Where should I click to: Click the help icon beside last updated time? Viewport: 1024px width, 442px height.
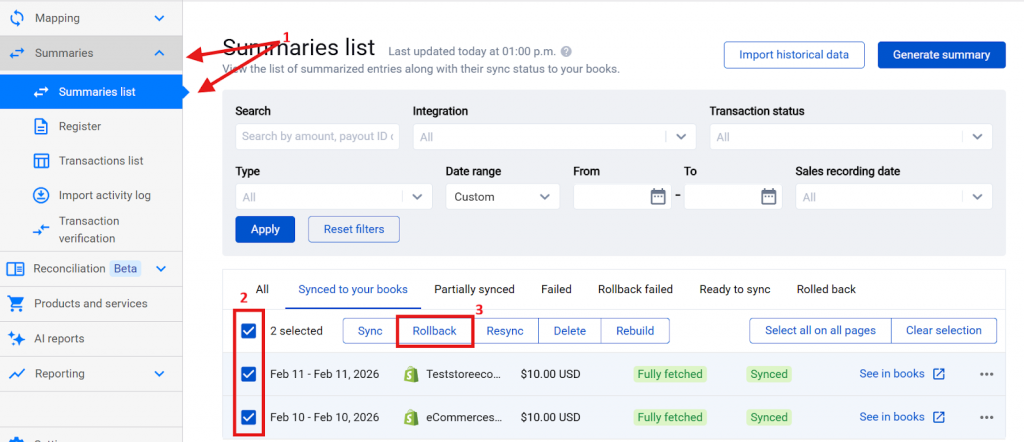(567, 51)
